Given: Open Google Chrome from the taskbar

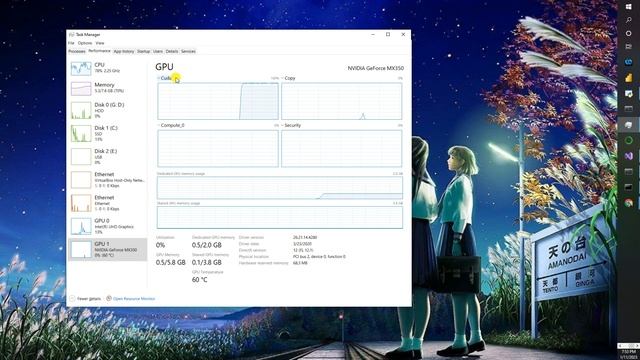Looking at the screenshot, I should [x=629, y=203].
